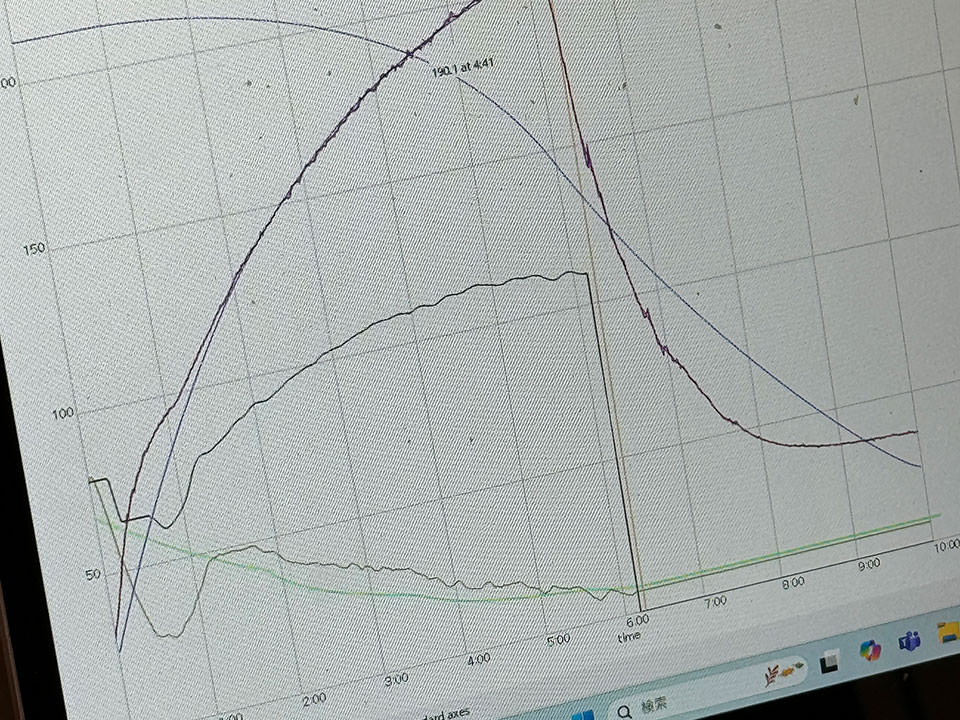Click the 9:00 time axis tick label
Screen dimensions: 960x720
pos(868,564)
